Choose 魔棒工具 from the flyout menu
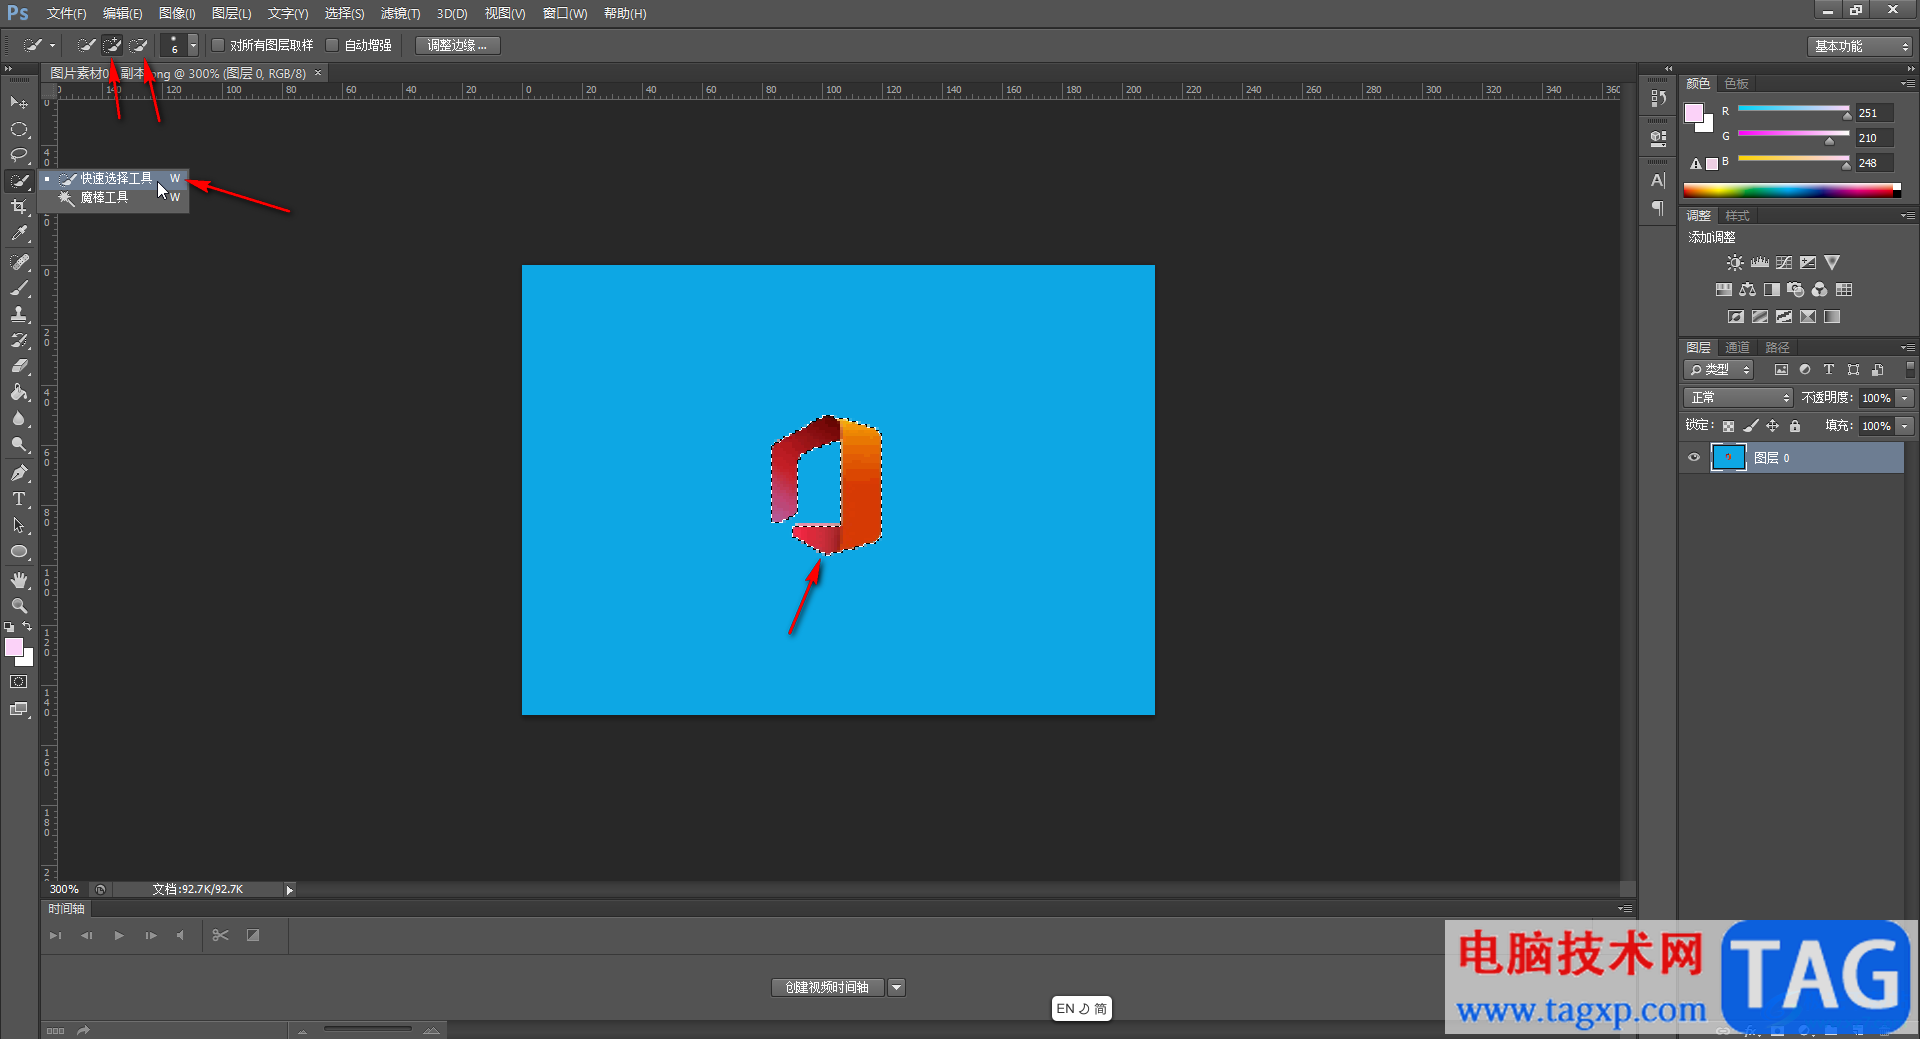Image resolution: width=1920 pixels, height=1039 pixels. 104,198
